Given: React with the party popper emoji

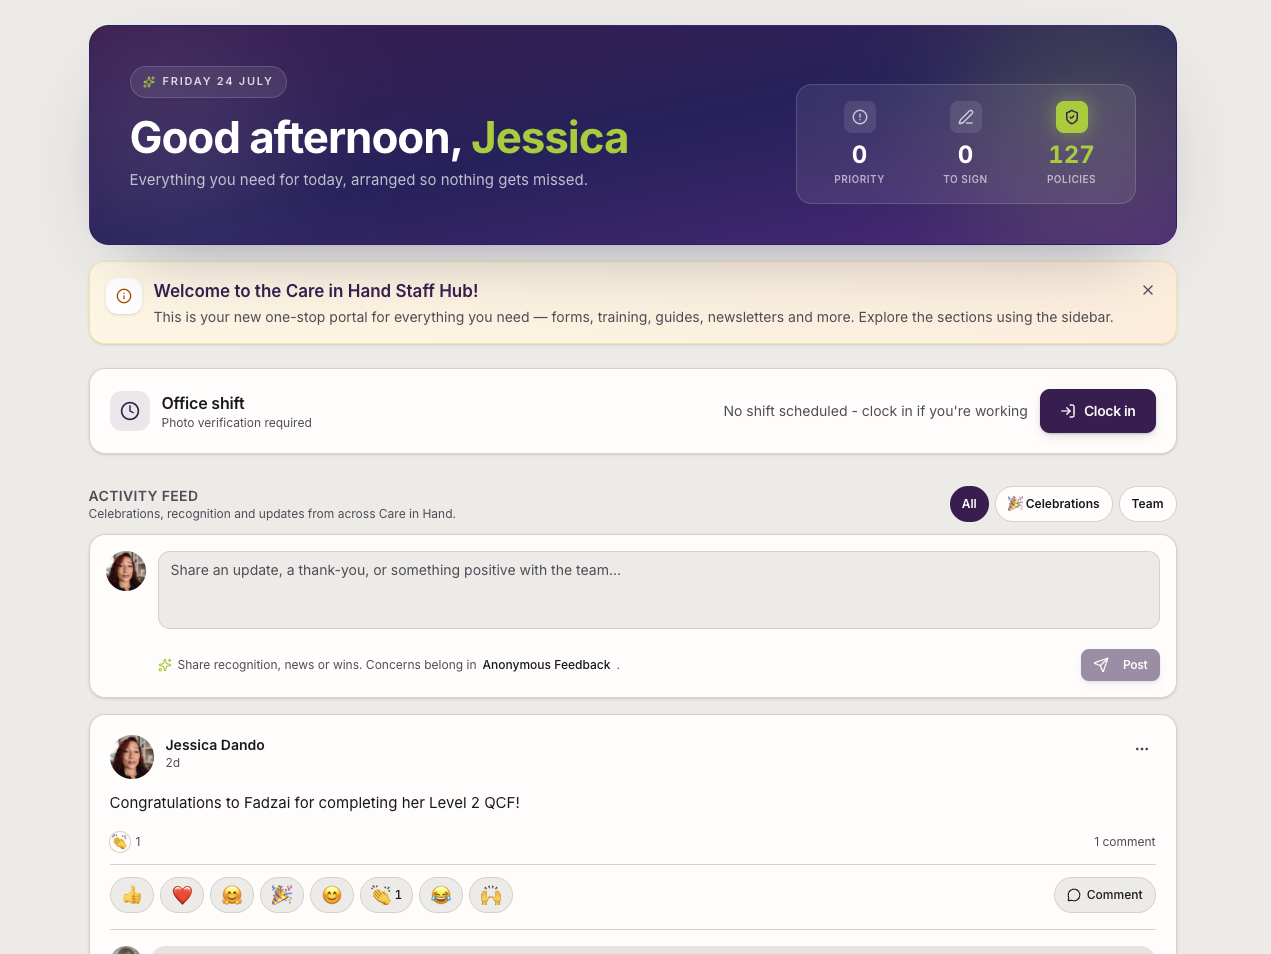Looking at the screenshot, I should (x=282, y=895).
